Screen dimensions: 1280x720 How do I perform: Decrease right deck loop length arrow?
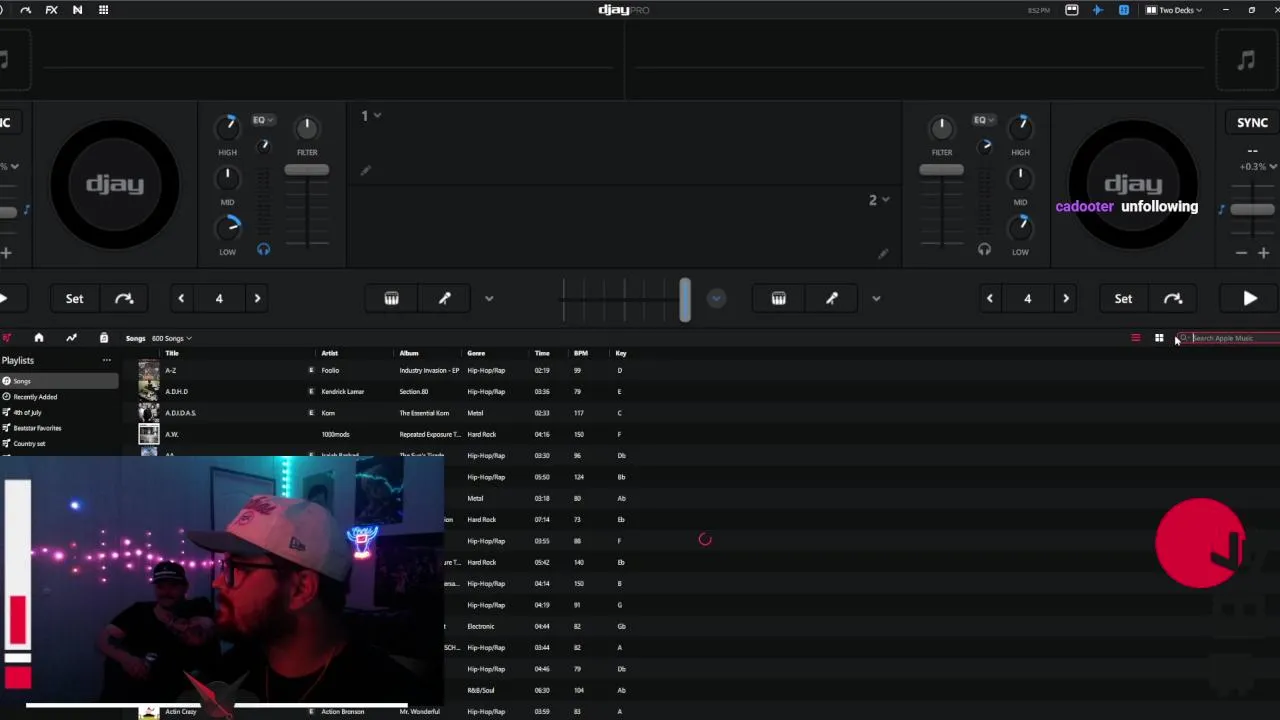pos(990,298)
